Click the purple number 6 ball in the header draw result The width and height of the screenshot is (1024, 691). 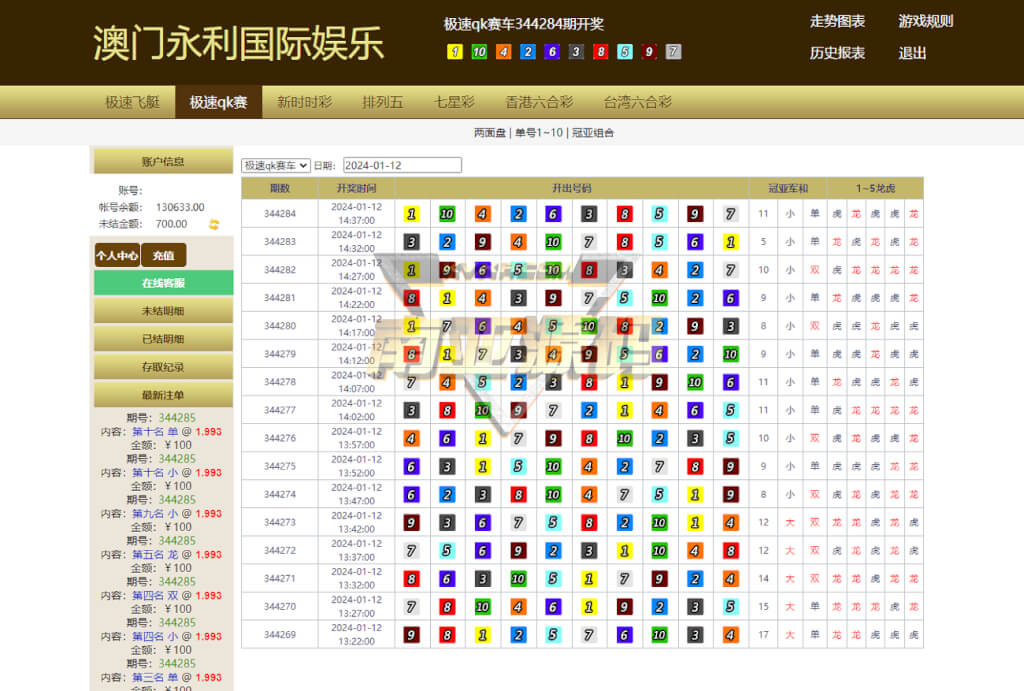coord(552,52)
